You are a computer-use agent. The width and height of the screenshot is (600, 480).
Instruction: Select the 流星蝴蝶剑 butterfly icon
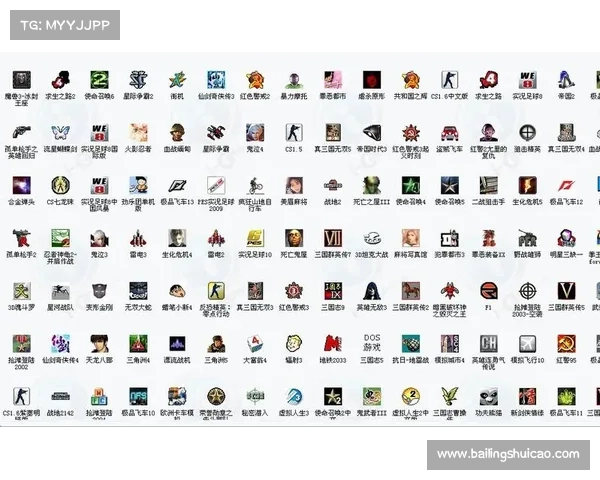coord(60,132)
